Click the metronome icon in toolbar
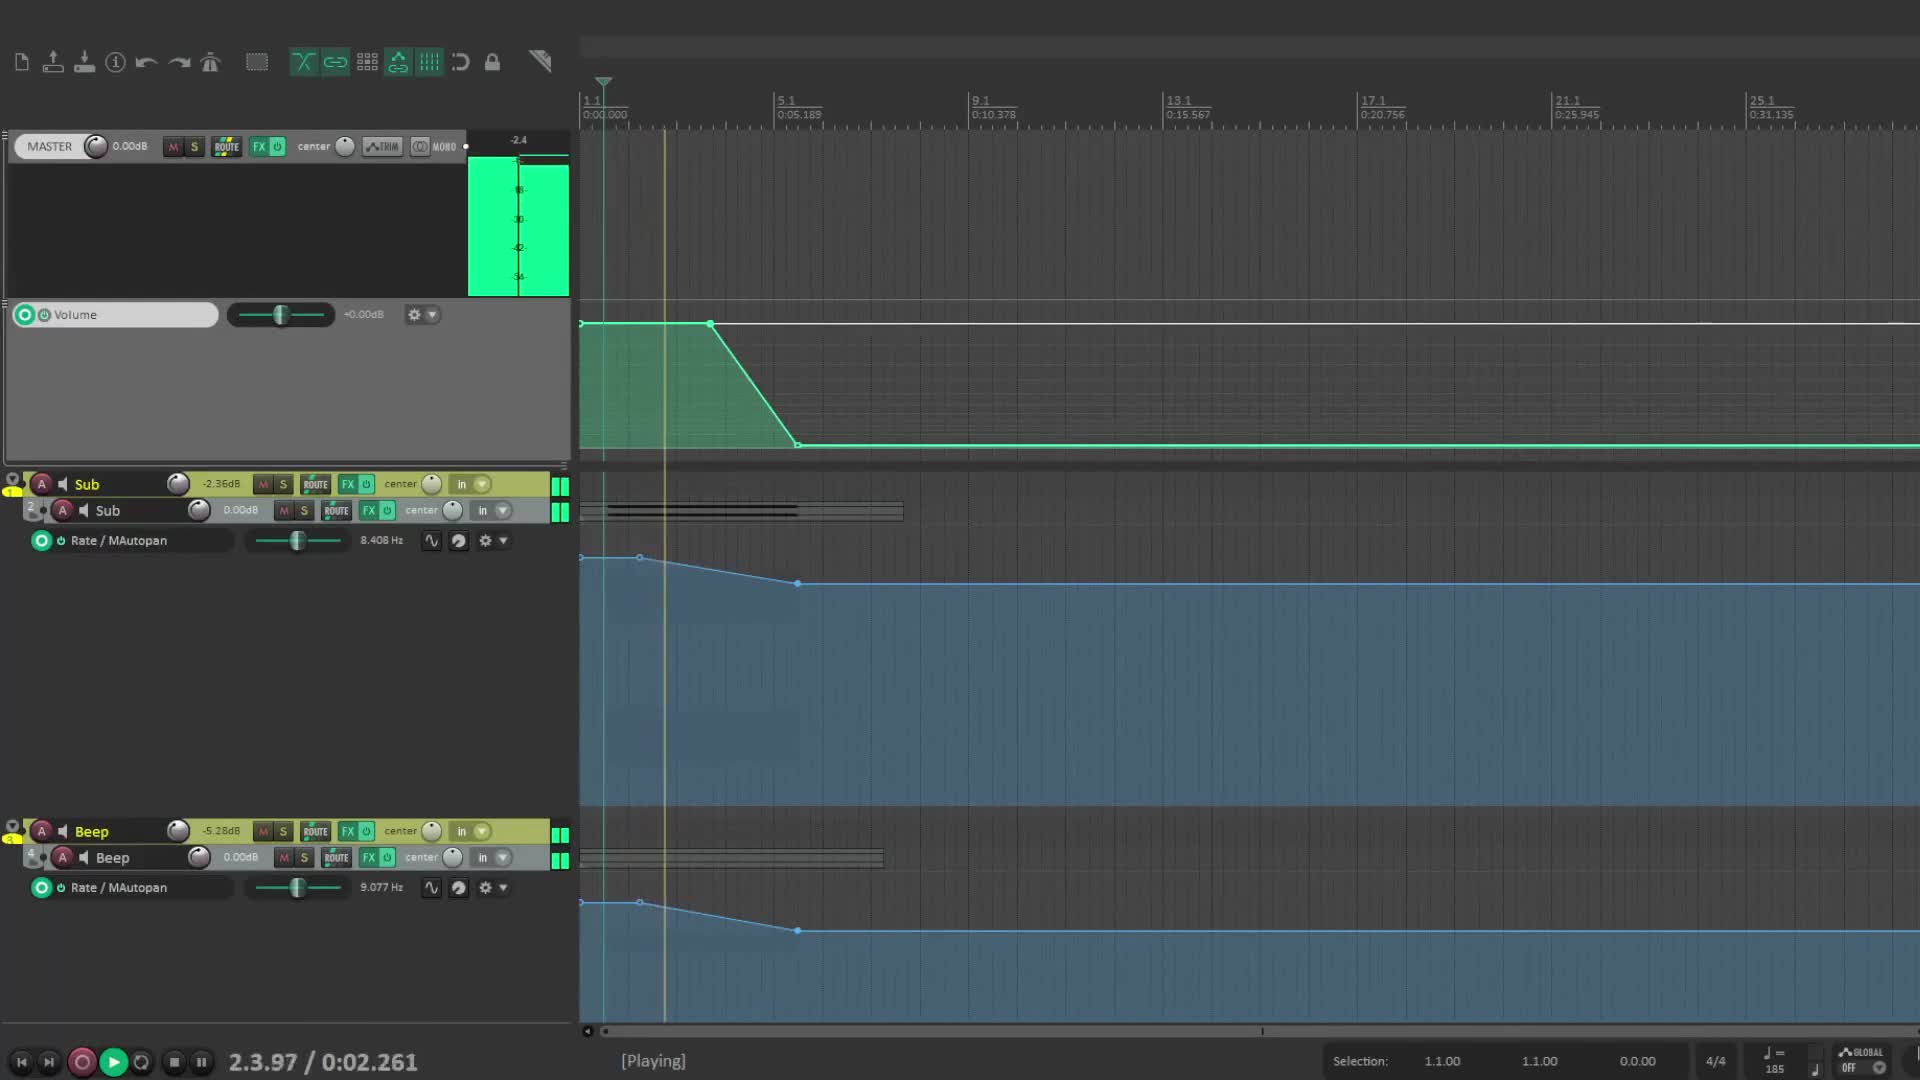This screenshot has height=1080, width=1920. point(210,62)
